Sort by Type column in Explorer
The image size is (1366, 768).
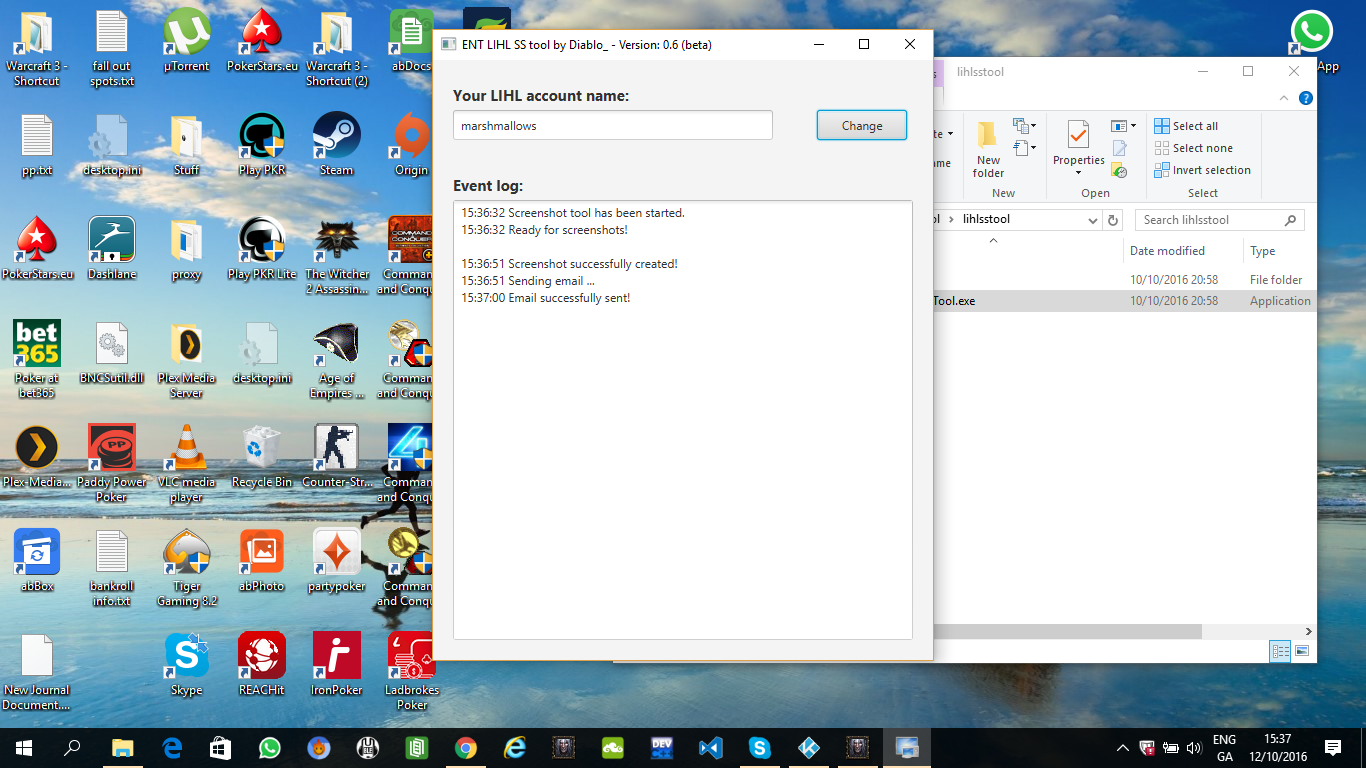[x=1262, y=251]
